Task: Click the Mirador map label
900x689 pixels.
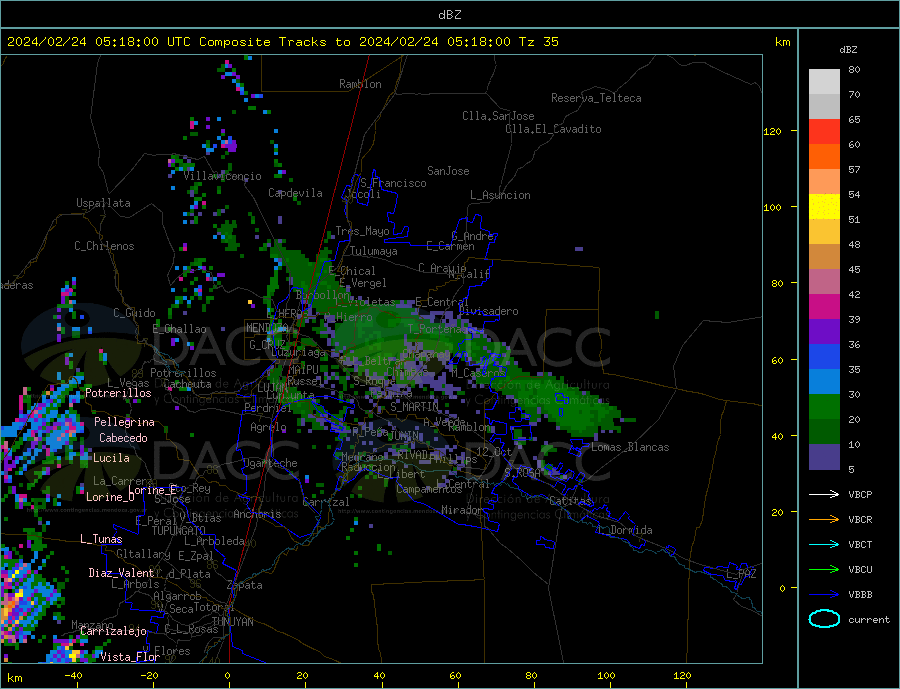Action: 462,510
